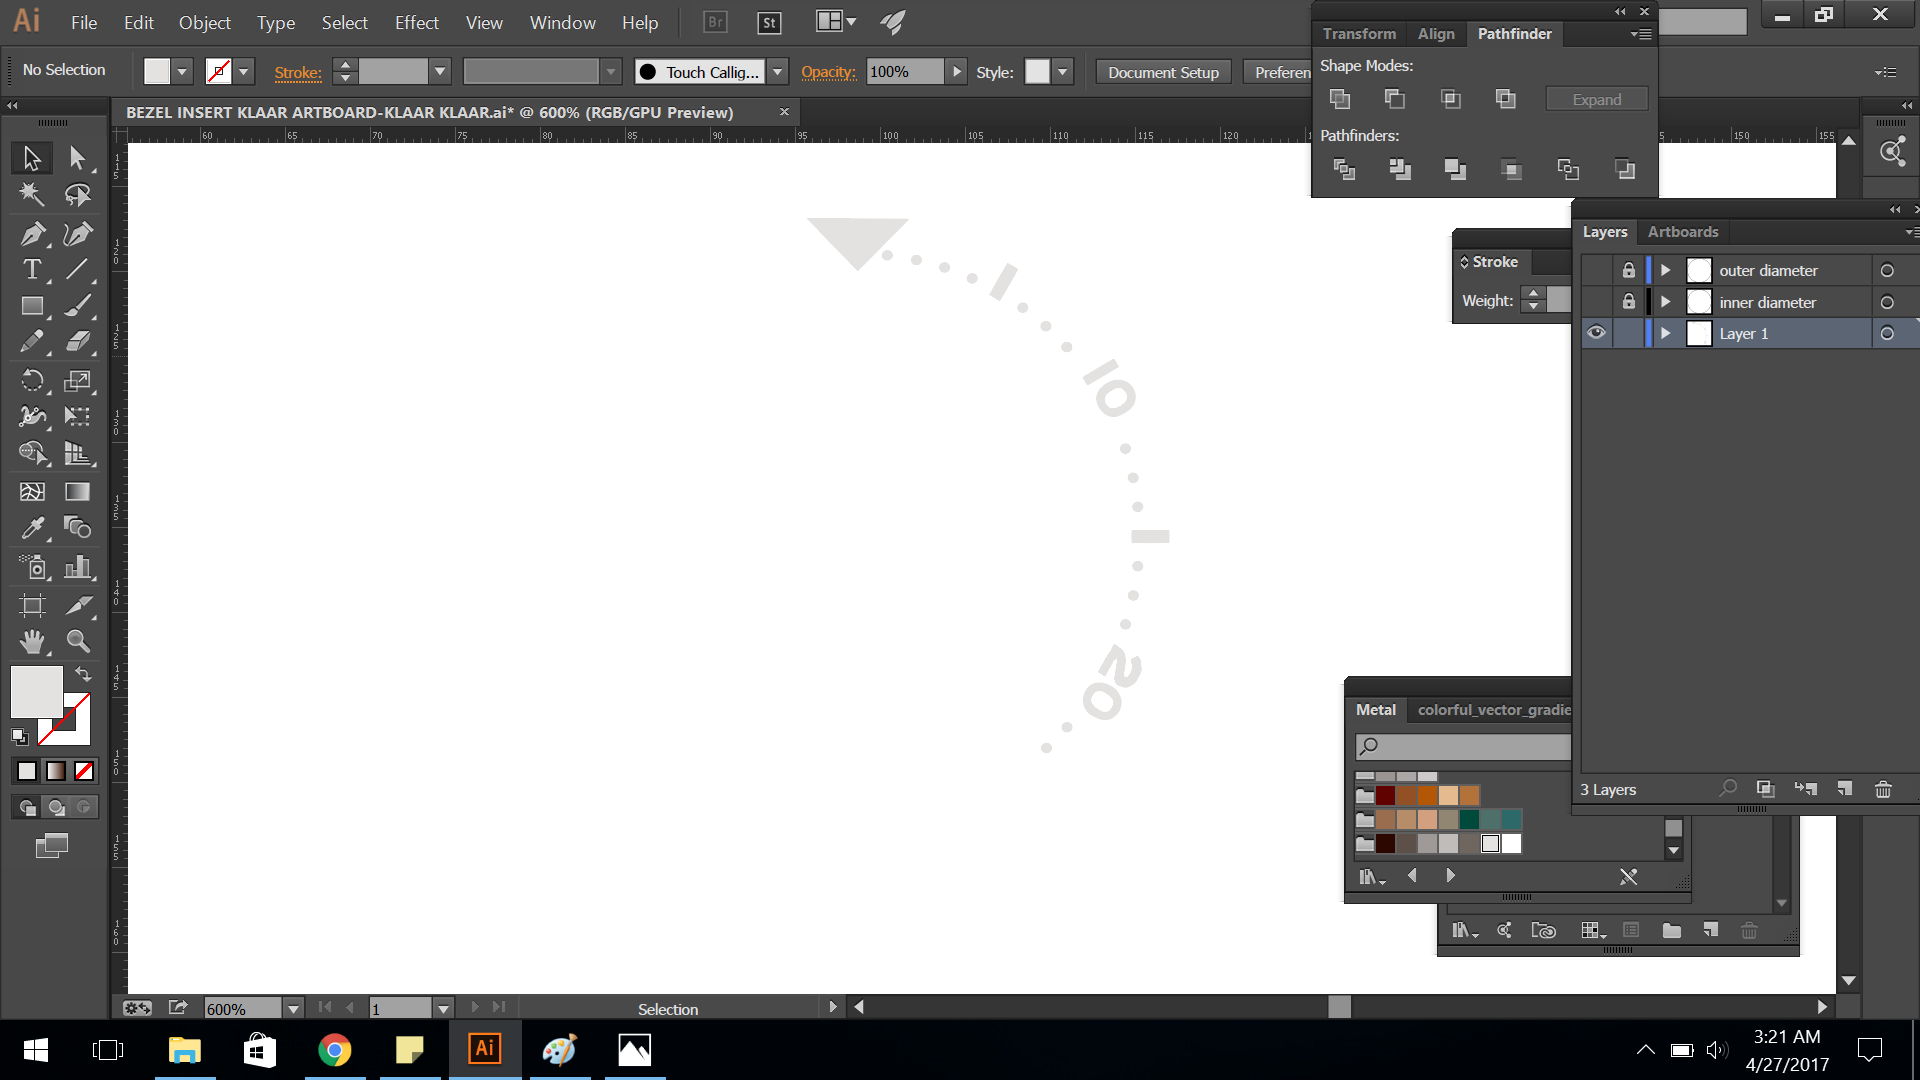This screenshot has height=1080, width=1920.
Task: Create new layer in Layers panel
Action: tap(1845, 789)
